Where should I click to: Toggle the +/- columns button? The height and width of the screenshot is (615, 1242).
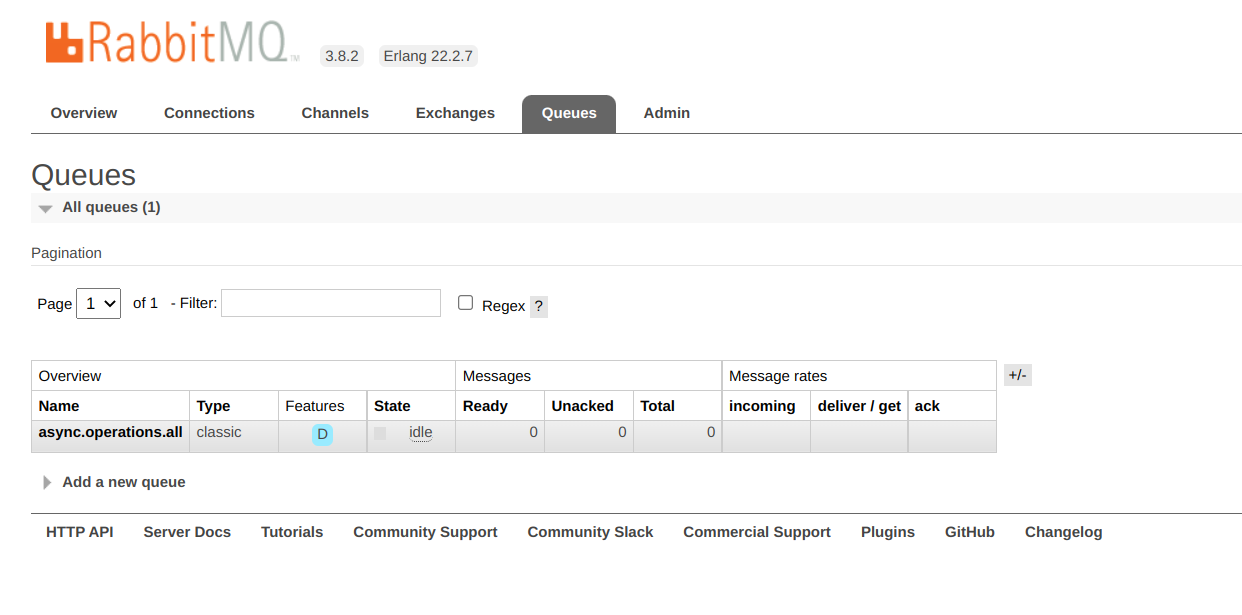[x=1017, y=375]
